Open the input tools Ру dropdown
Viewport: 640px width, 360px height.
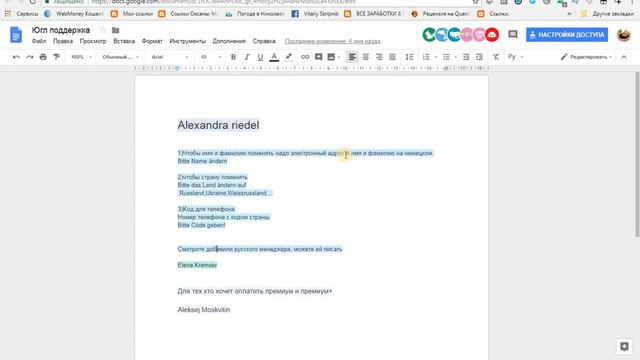[x=515, y=57]
